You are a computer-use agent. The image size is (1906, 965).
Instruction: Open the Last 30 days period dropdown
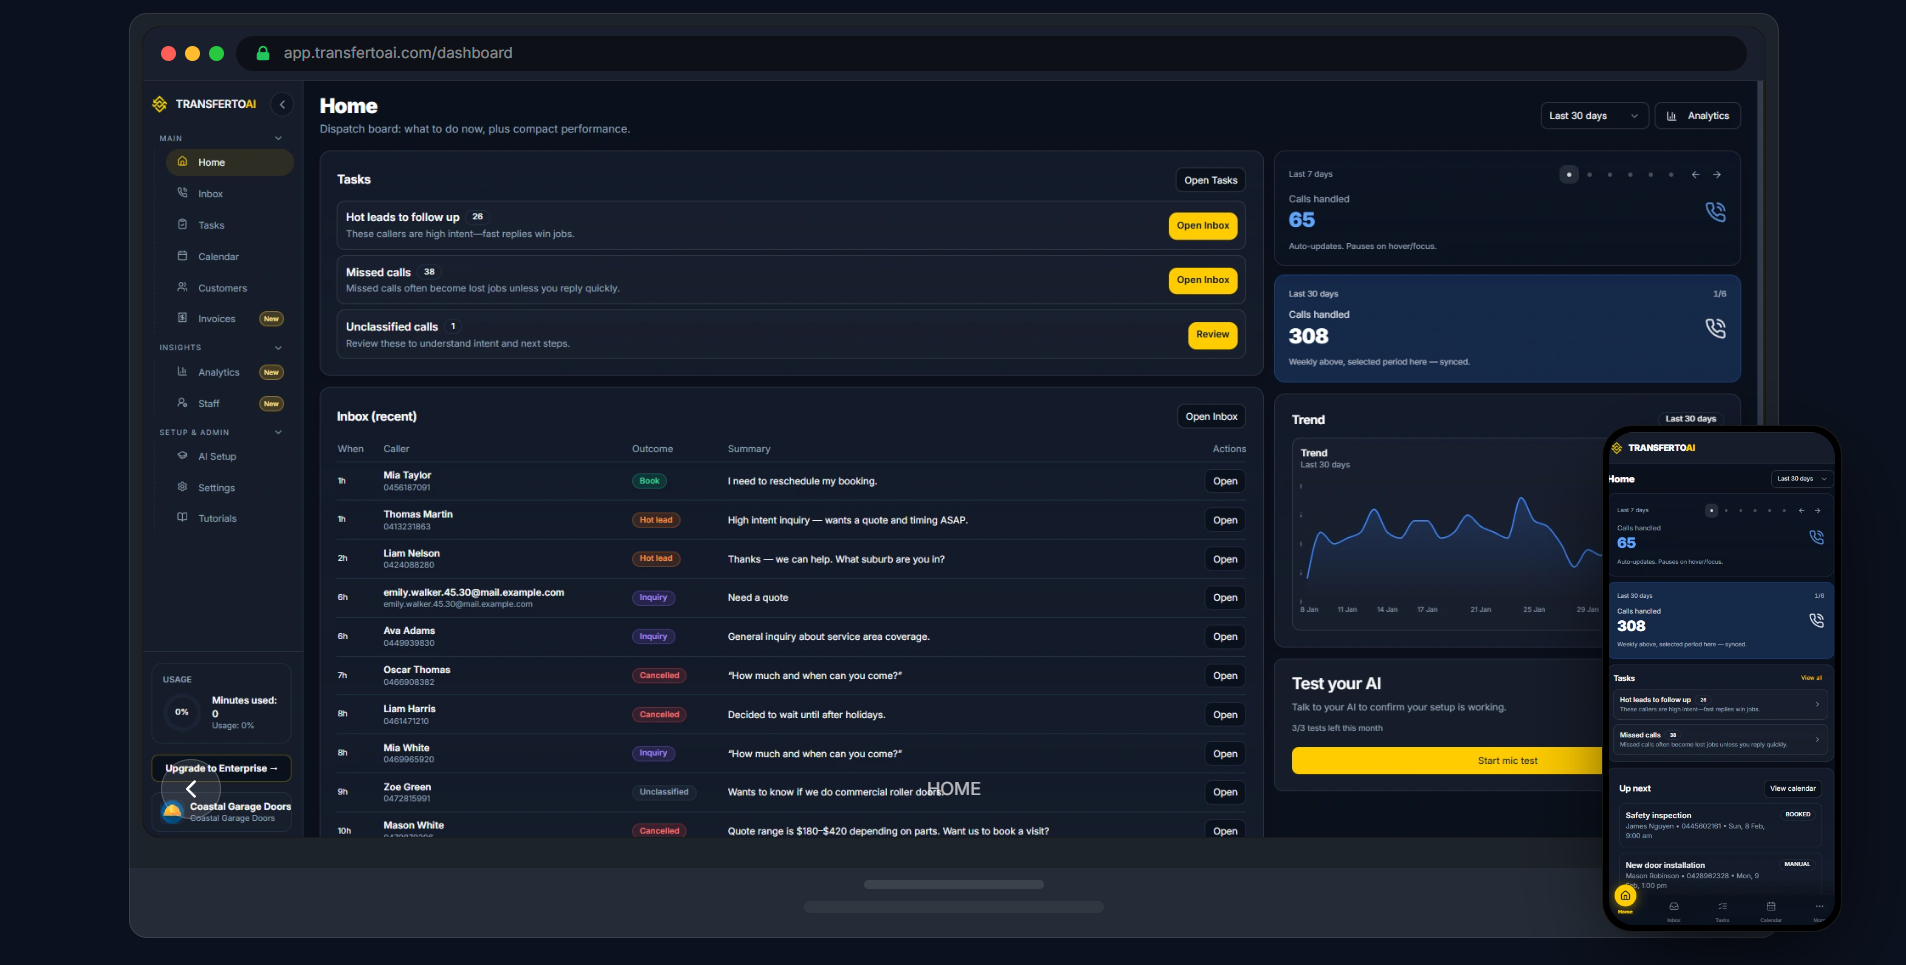tap(1592, 115)
